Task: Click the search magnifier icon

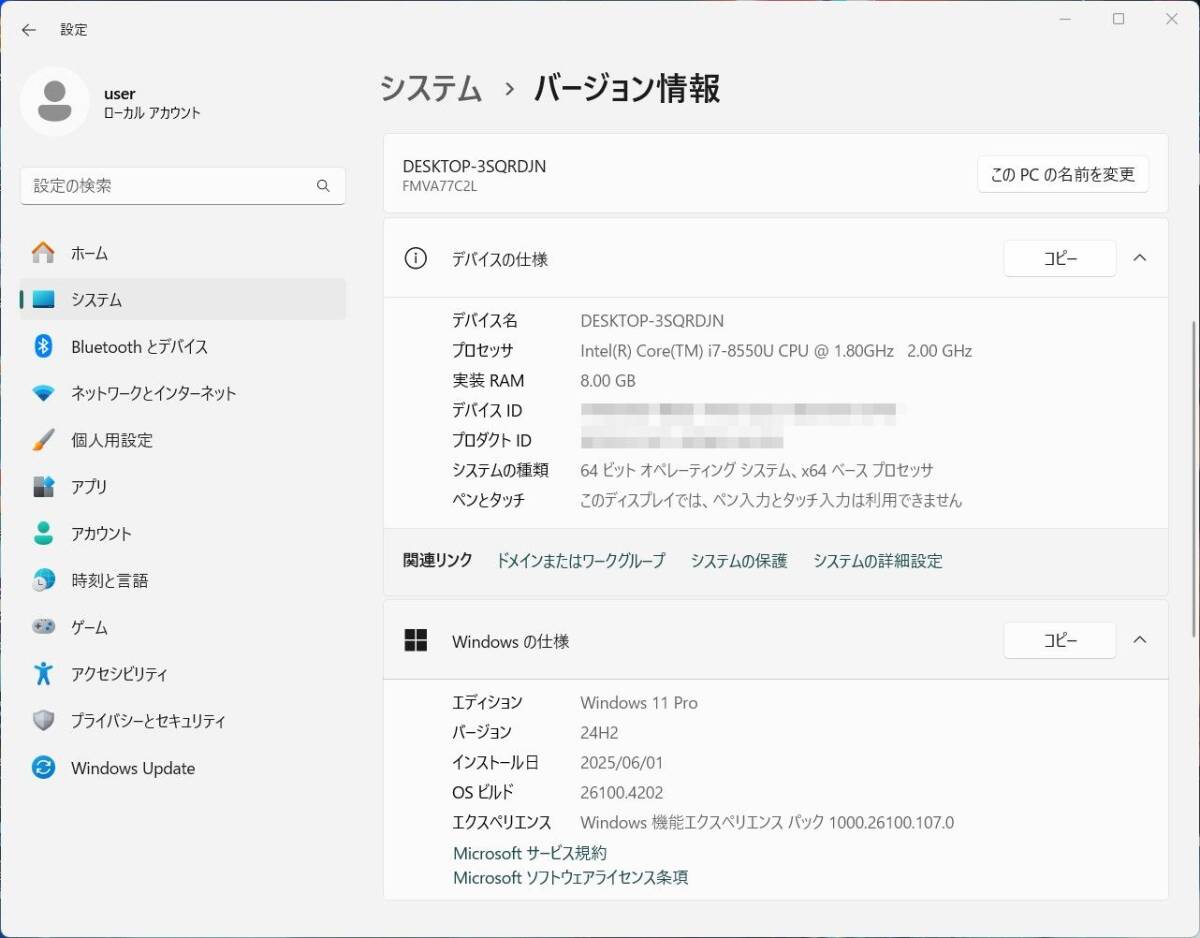Action: pos(323,186)
